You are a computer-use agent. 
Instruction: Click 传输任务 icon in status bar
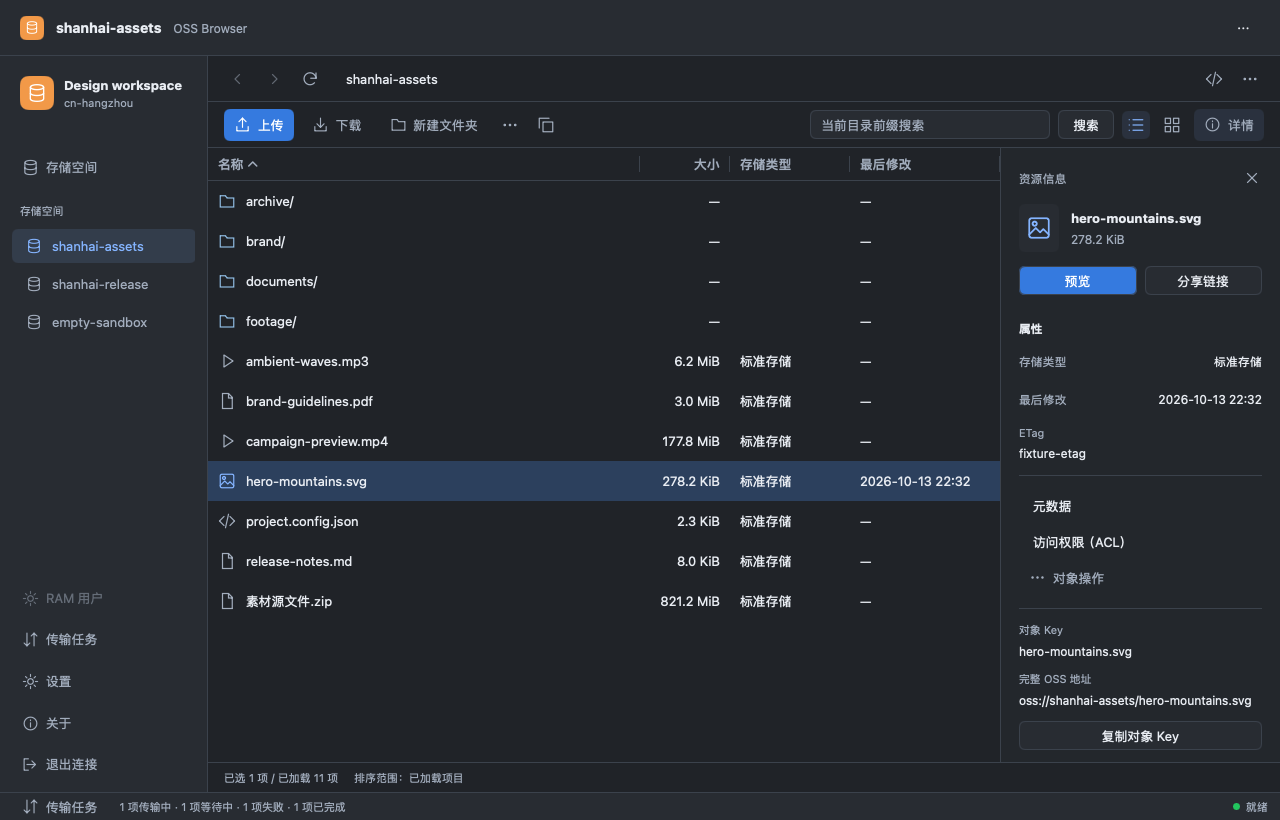pos(30,806)
